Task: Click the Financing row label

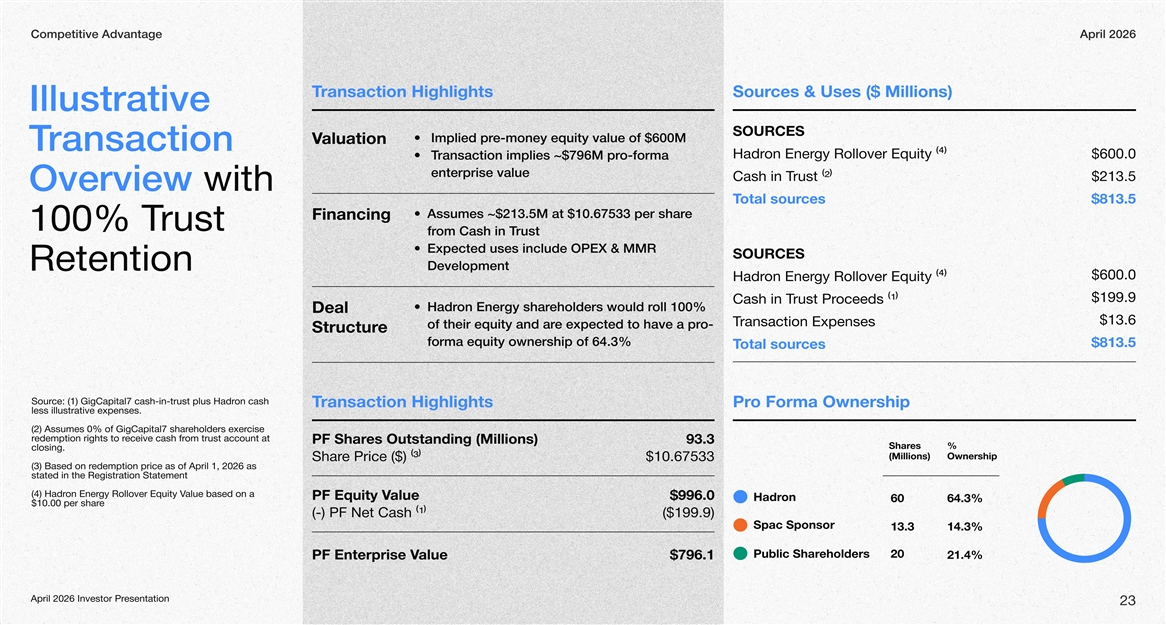Action: (x=351, y=215)
